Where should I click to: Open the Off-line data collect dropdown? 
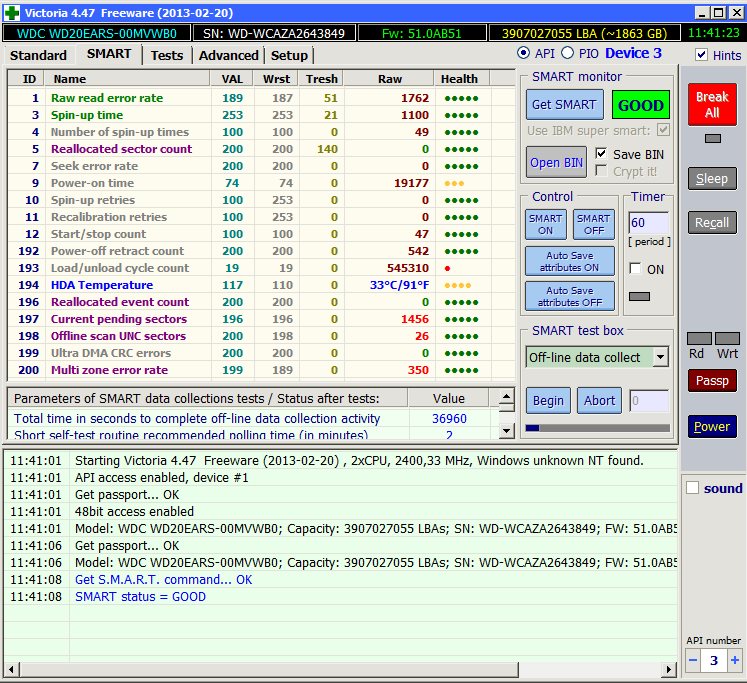660,357
